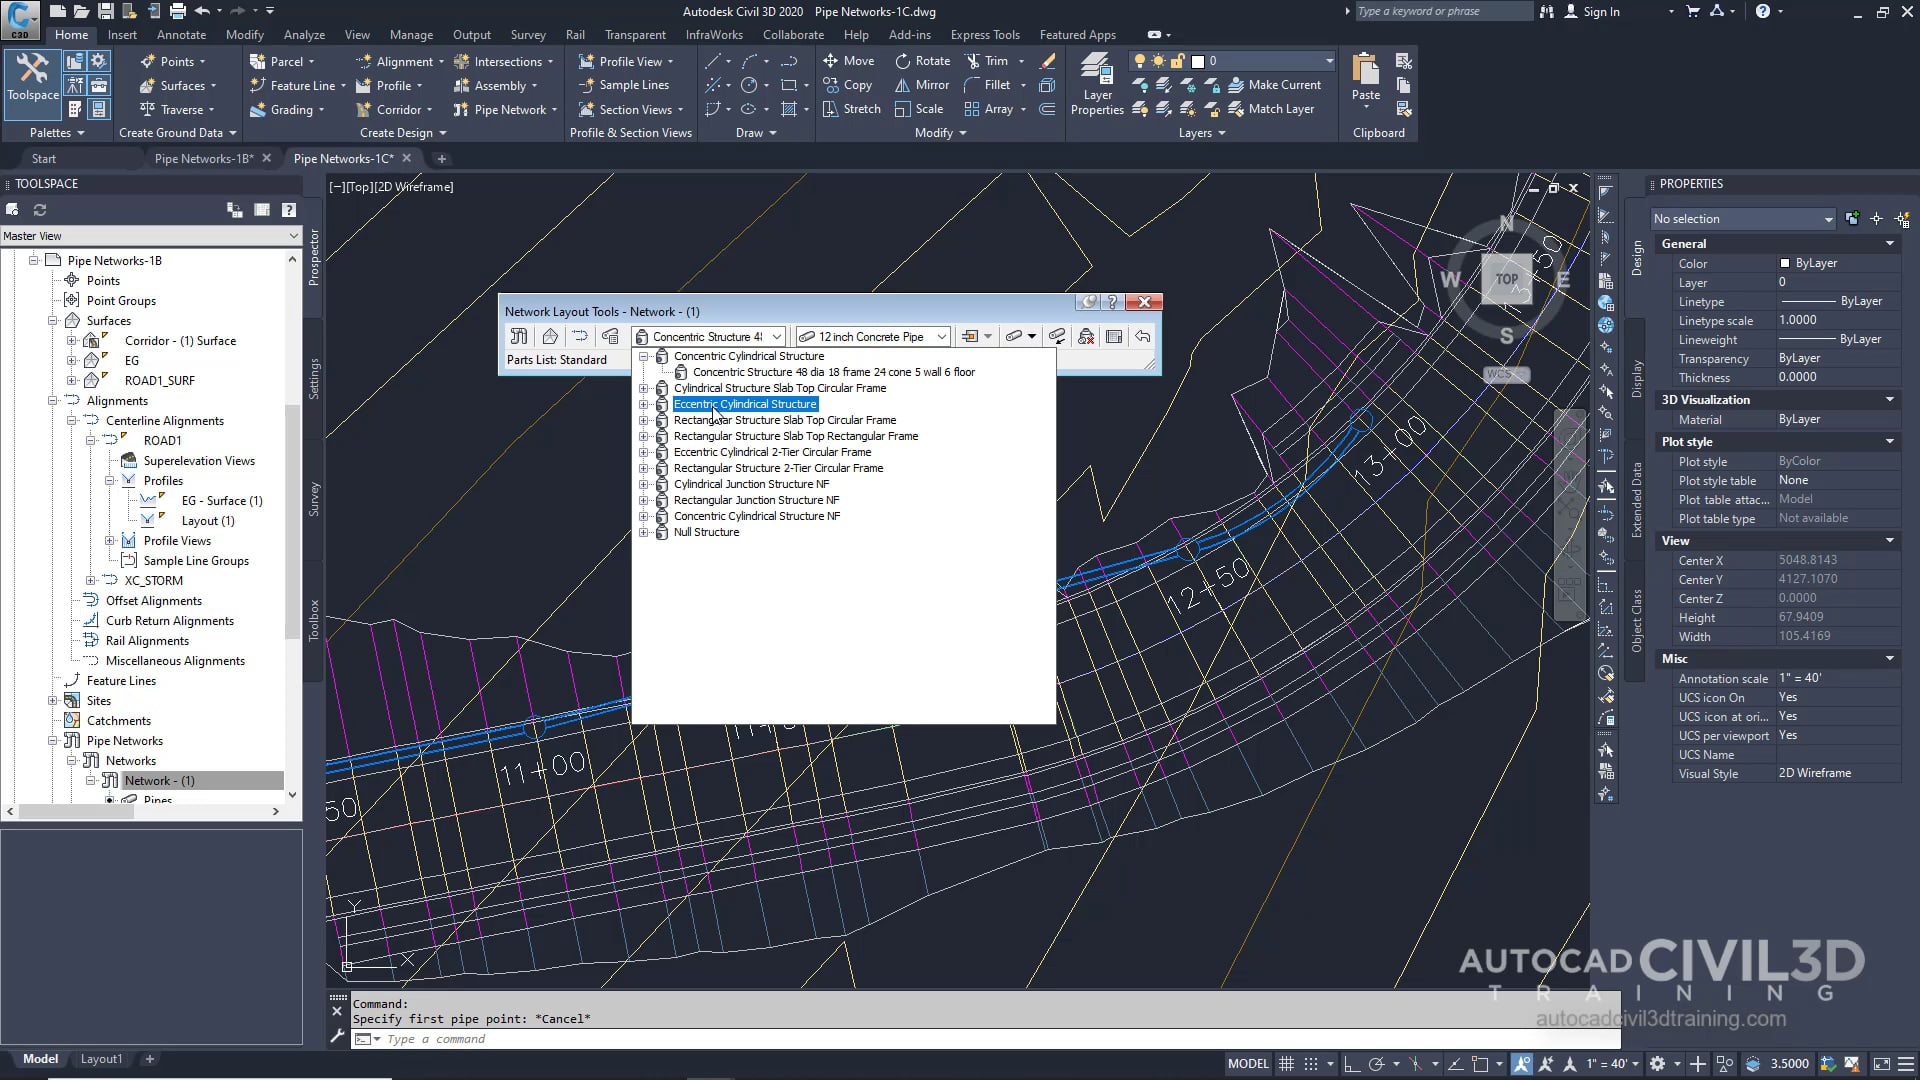Select the Move tool in Modify panel
Image resolution: width=1920 pixels, height=1080 pixels.
pos(848,61)
